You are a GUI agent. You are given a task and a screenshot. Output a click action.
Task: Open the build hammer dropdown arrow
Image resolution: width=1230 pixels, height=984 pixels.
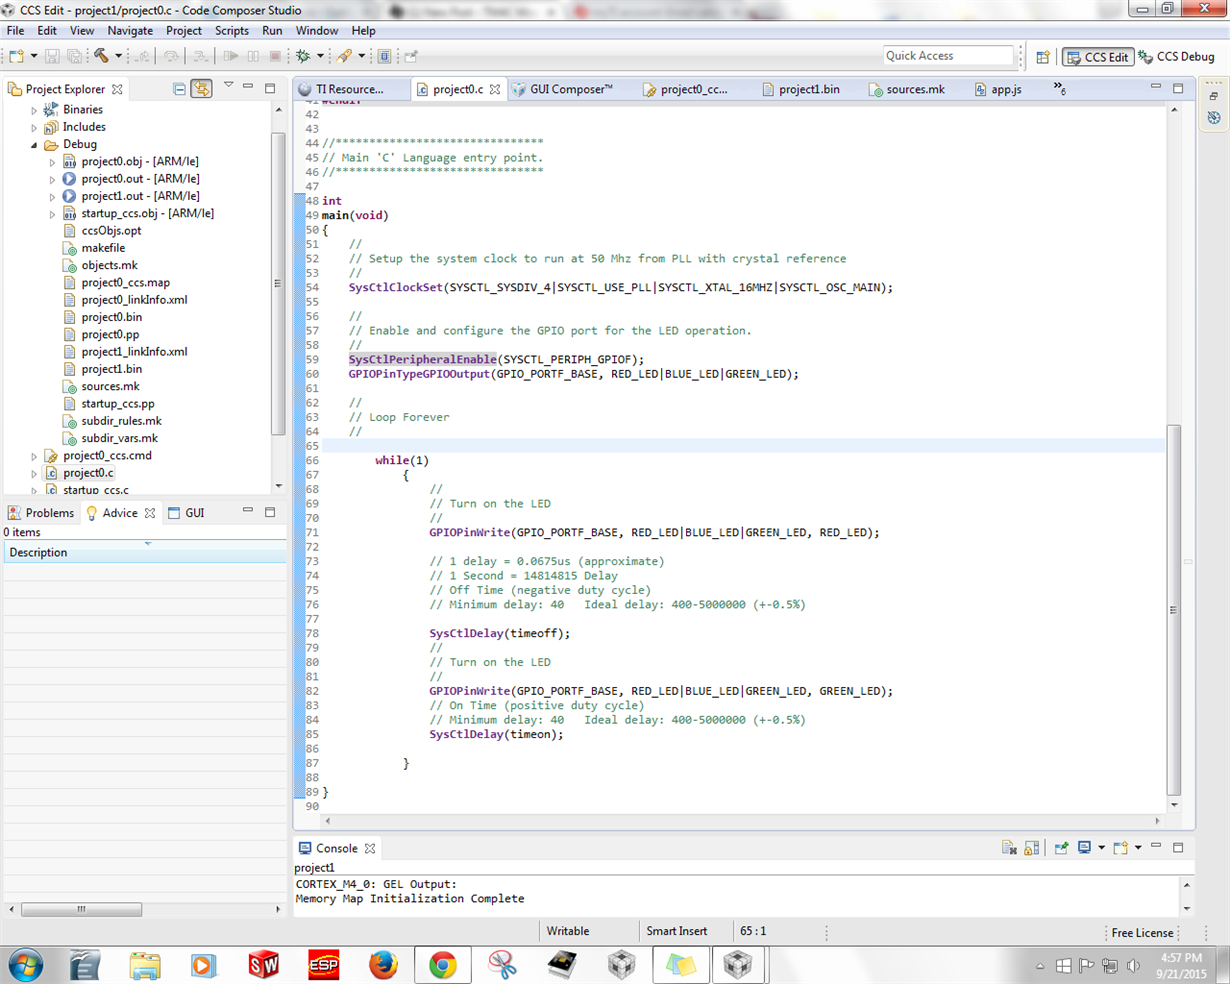(118, 56)
